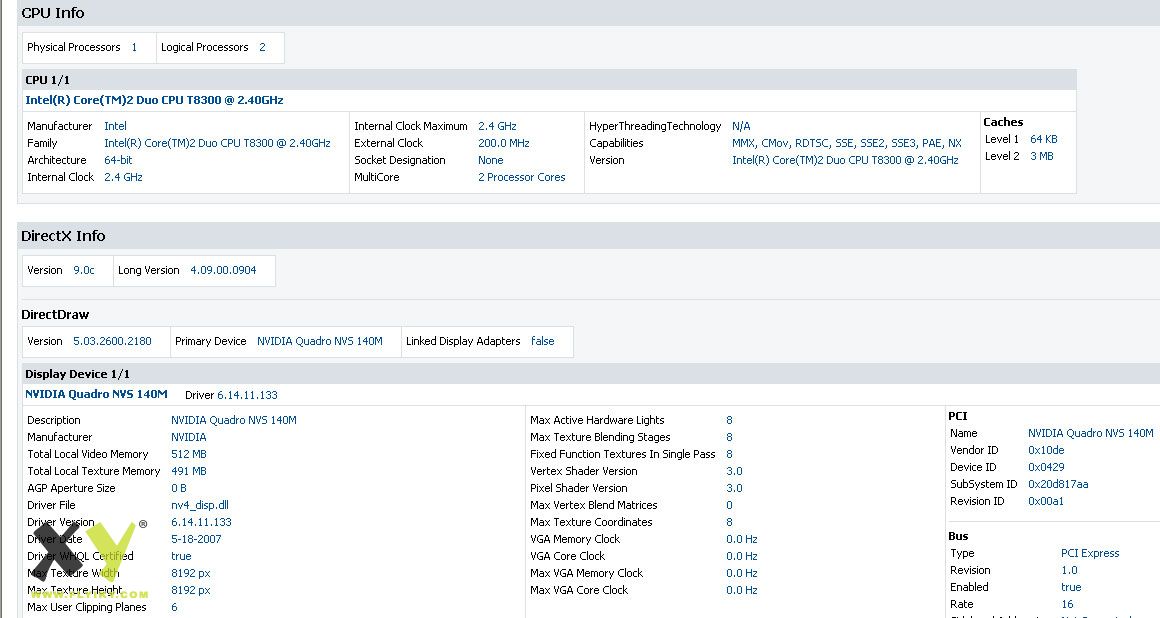1160x618 pixels.
Task: Select the DirectDraw version 5.03.2600.2180
Action: pyautogui.click(x=112, y=341)
